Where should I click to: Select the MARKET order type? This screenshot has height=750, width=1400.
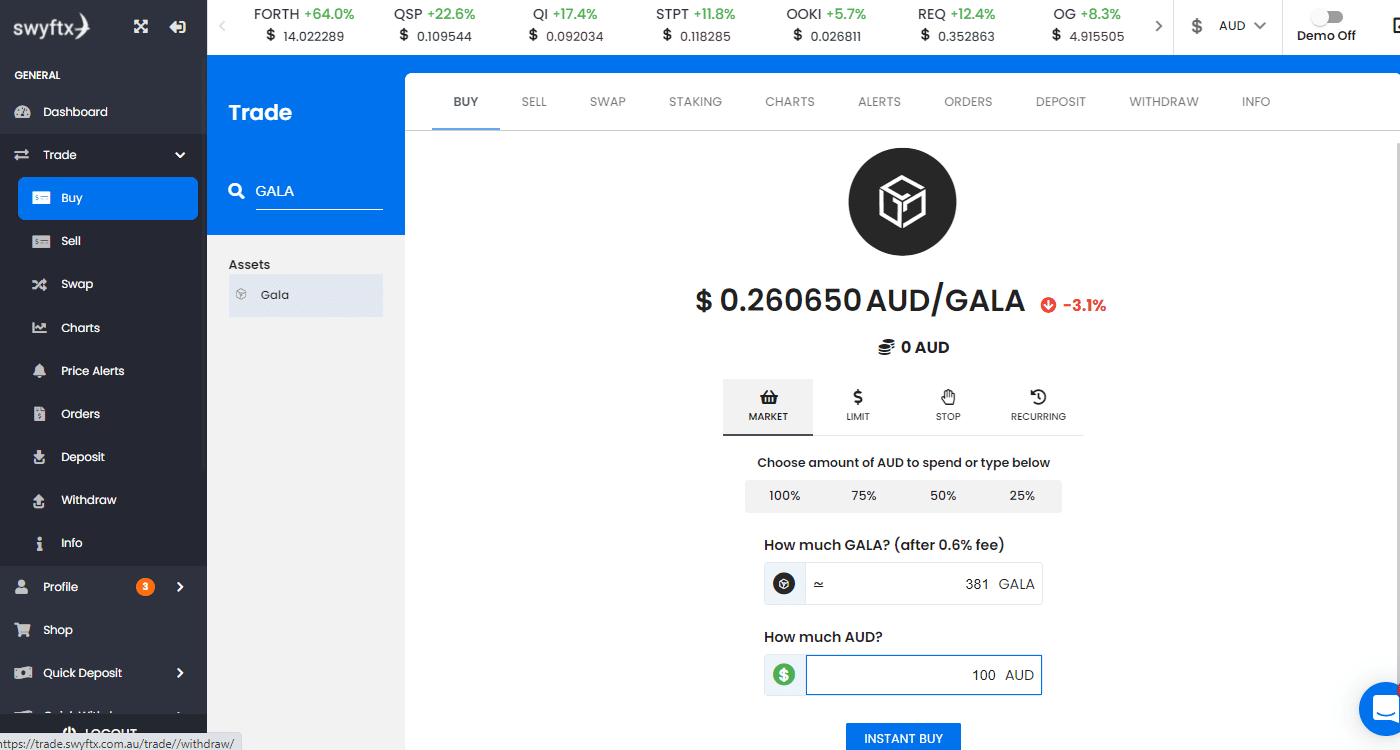pyautogui.click(x=768, y=406)
